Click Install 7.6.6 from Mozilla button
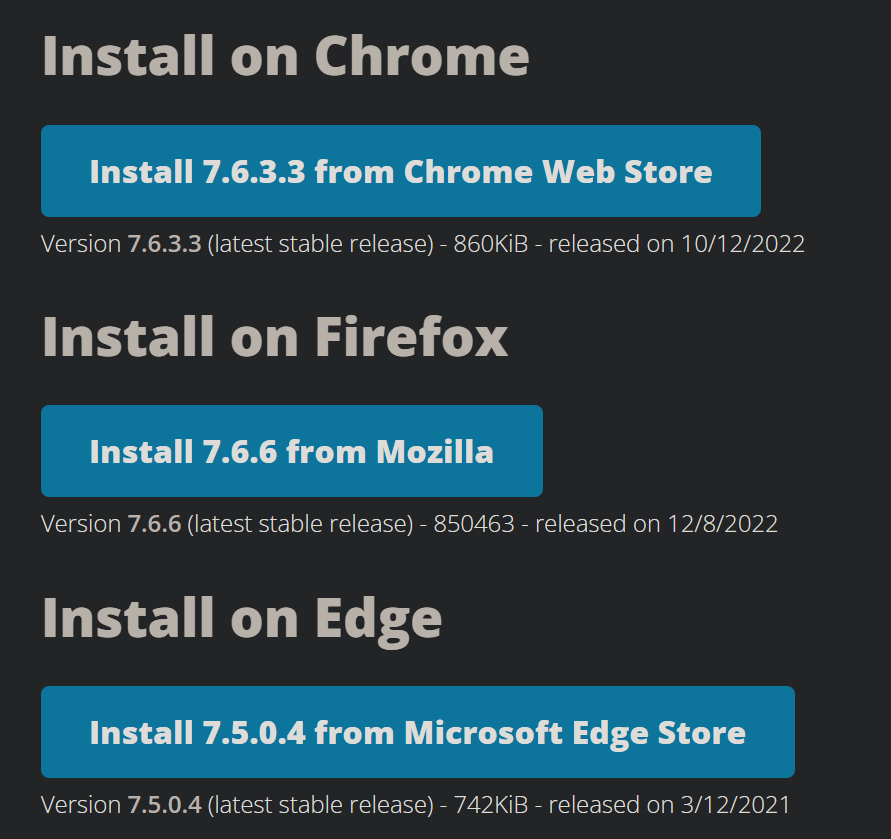 (291, 451)
